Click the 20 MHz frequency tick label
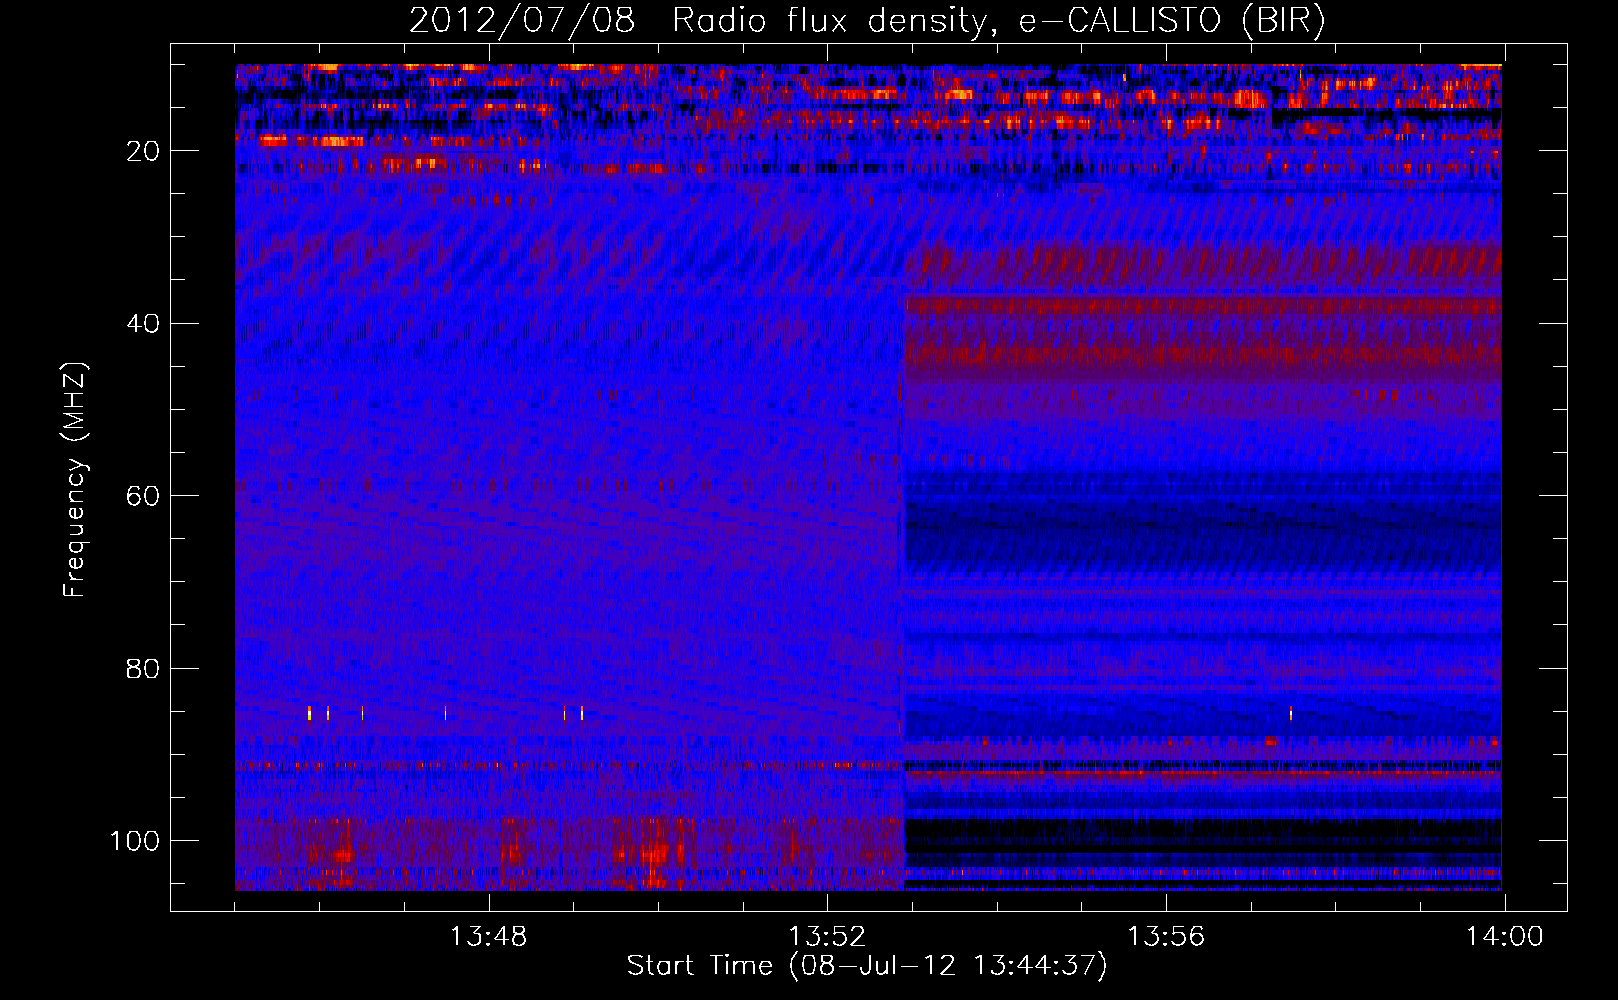Viewport: 1618px width, 1000px height. [x=144, y=151]
